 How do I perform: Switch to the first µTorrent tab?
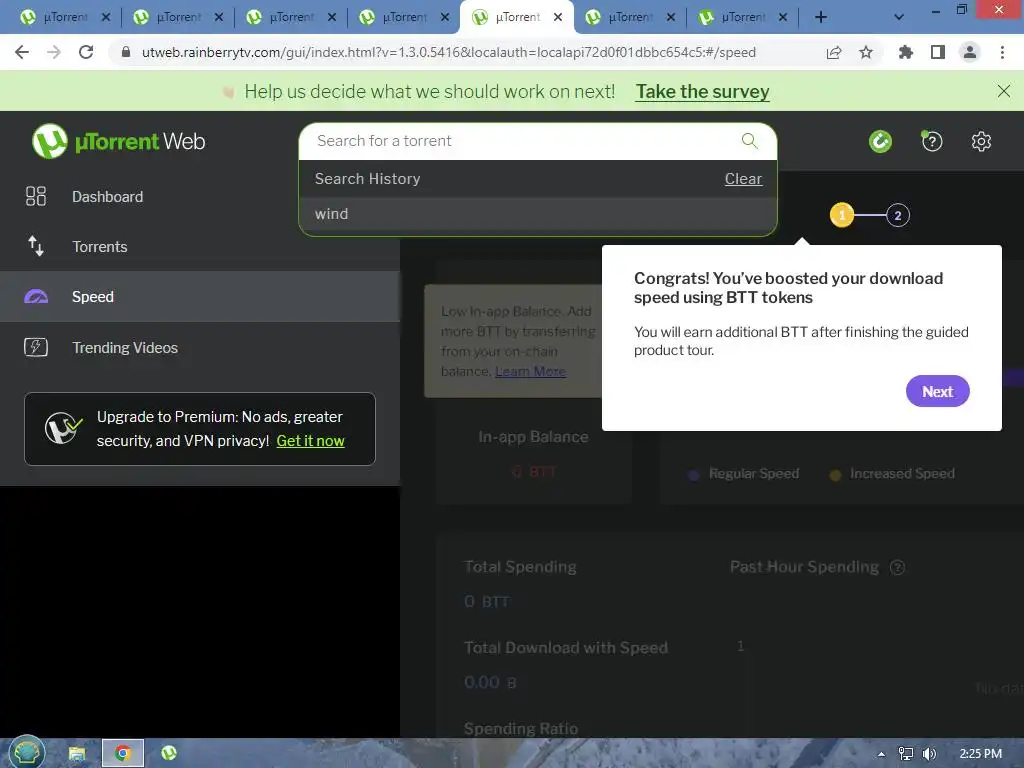(63, 17)
